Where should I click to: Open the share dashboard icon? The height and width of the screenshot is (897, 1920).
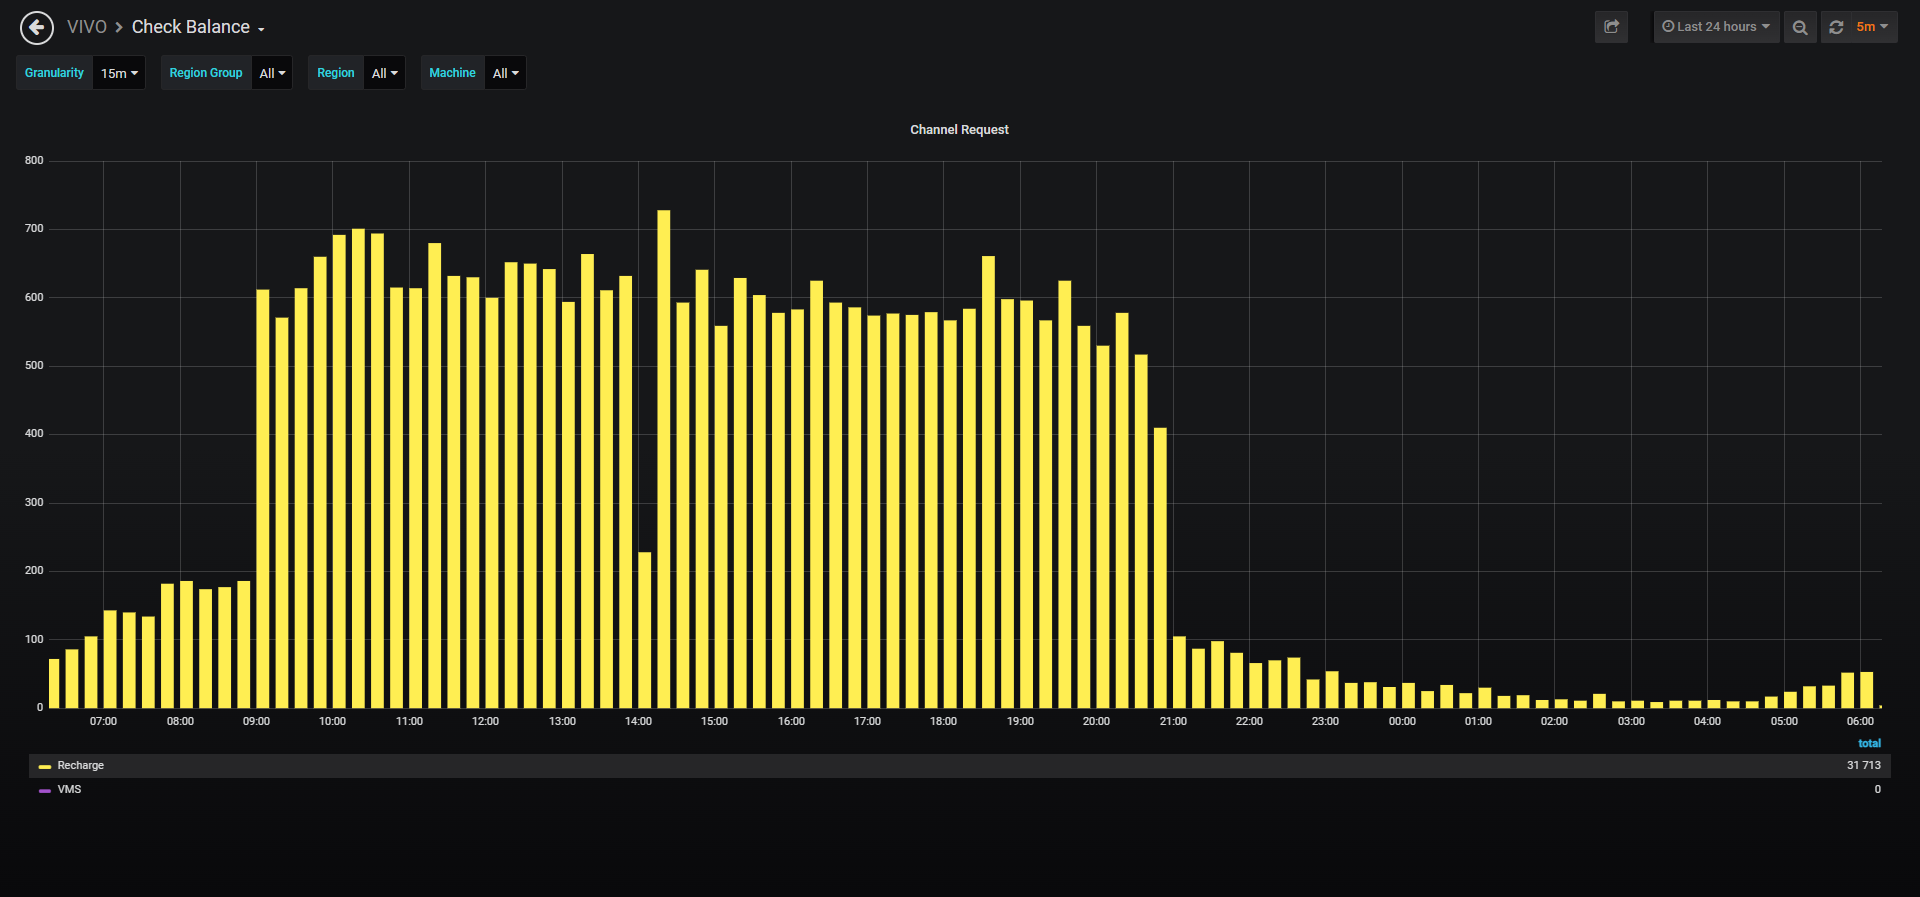[1611, 27]
